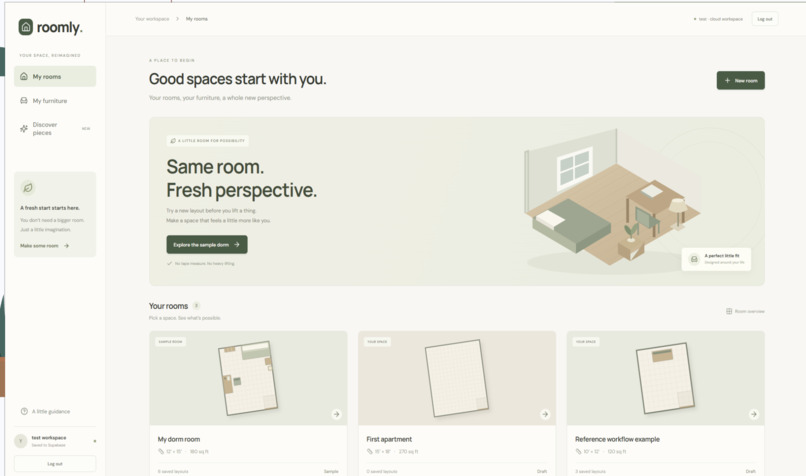Viewport: 806px width, 476px height.
Task: Click the rooms count badge beside Your rooms
Action: click(x=196, y=306)
